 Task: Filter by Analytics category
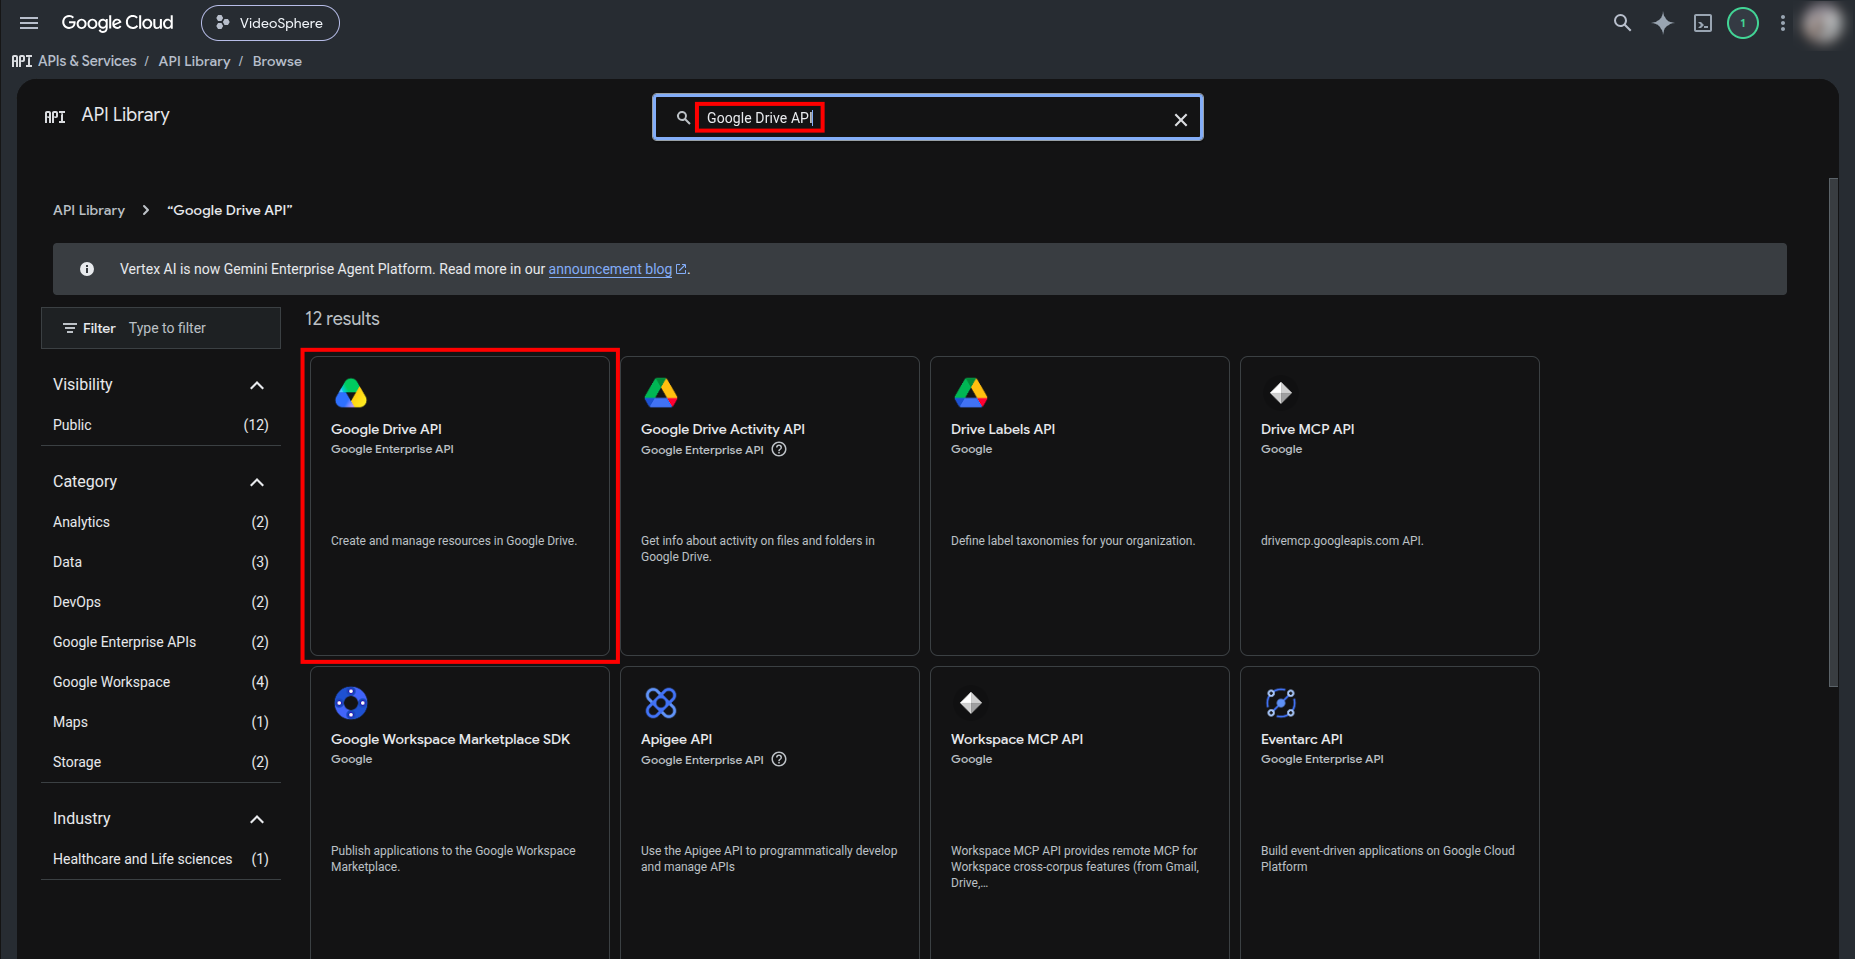[161, 522]
